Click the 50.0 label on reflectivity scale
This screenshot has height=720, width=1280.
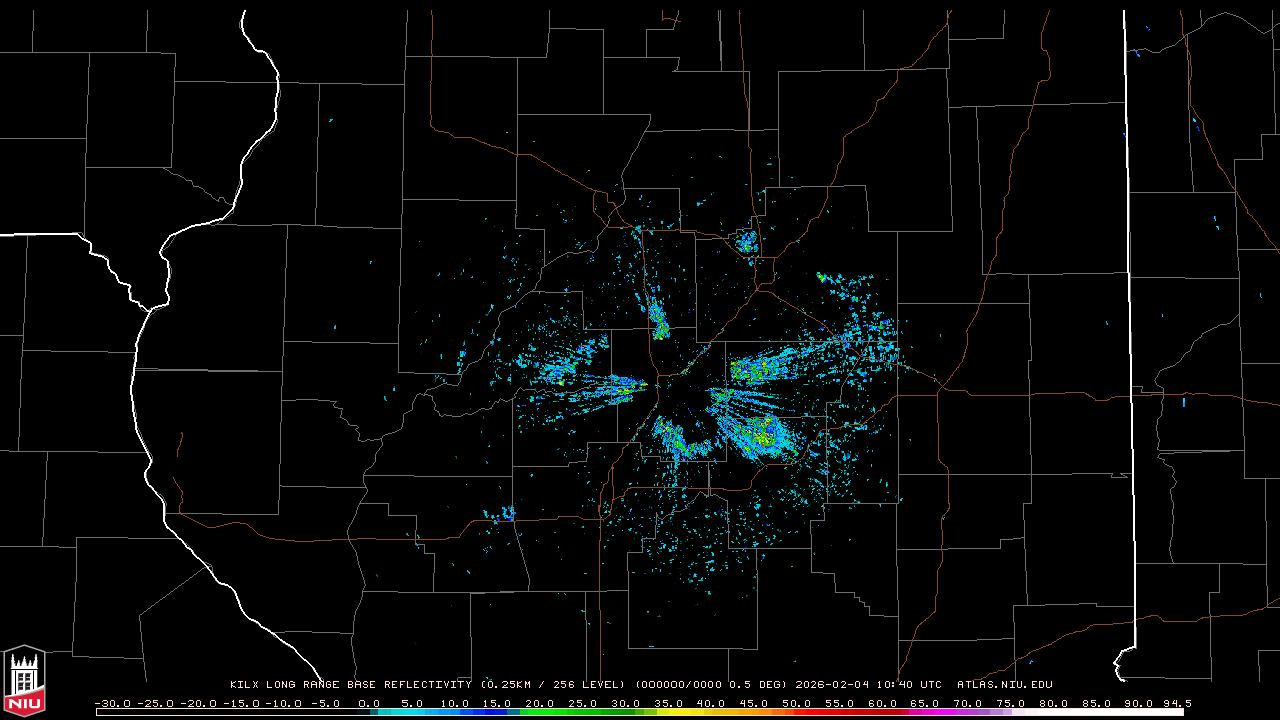pyautogui.click(x=796, y=703)
